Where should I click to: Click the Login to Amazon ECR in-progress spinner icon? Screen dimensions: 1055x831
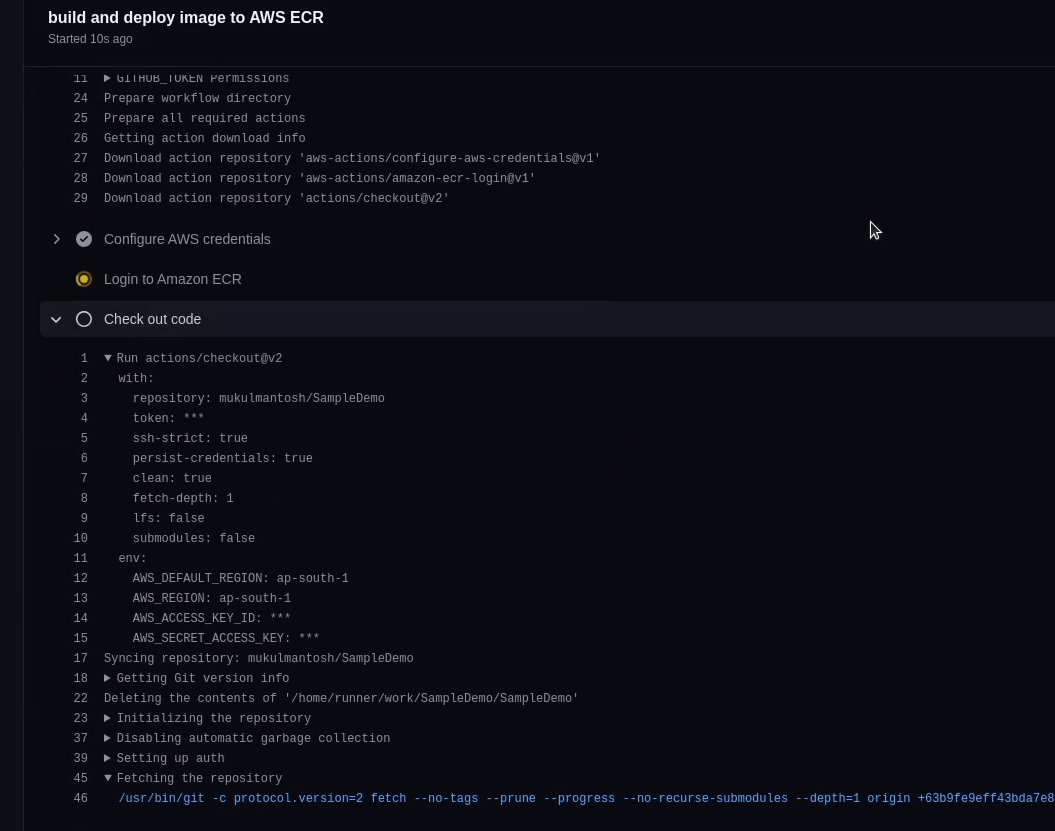point(84,279)
